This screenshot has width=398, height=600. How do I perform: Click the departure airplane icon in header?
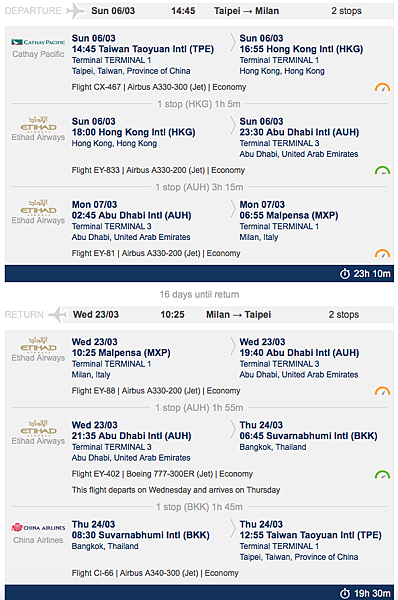point(76,11)
